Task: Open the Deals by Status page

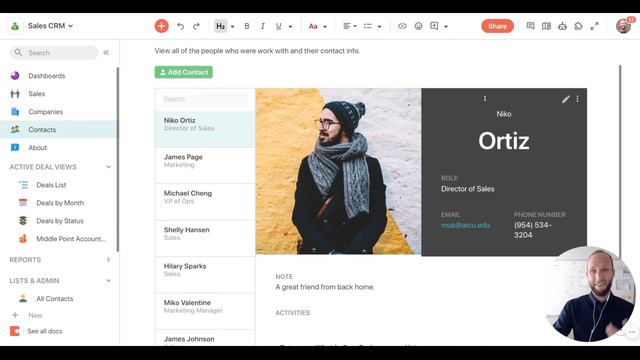Action: [x=59, y=221]
